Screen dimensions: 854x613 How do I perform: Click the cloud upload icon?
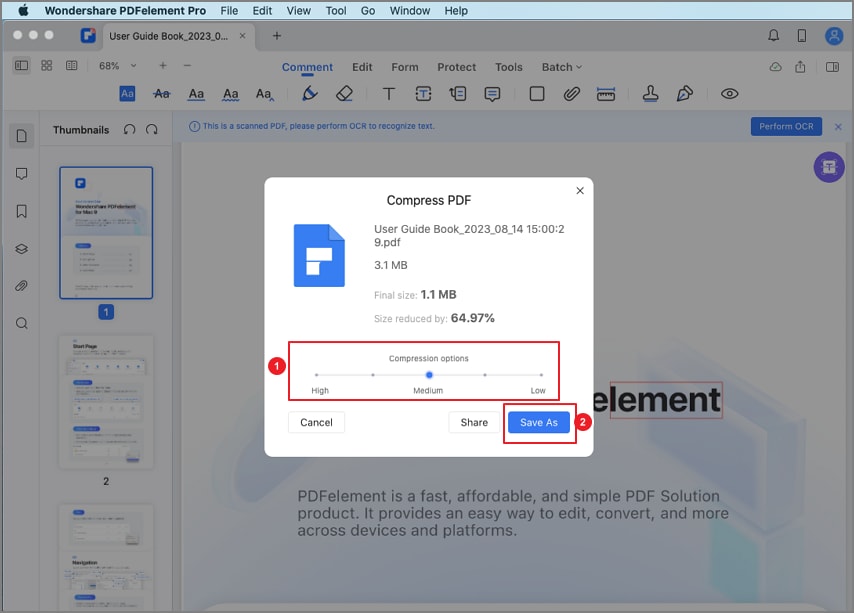(x=776, y=67)
